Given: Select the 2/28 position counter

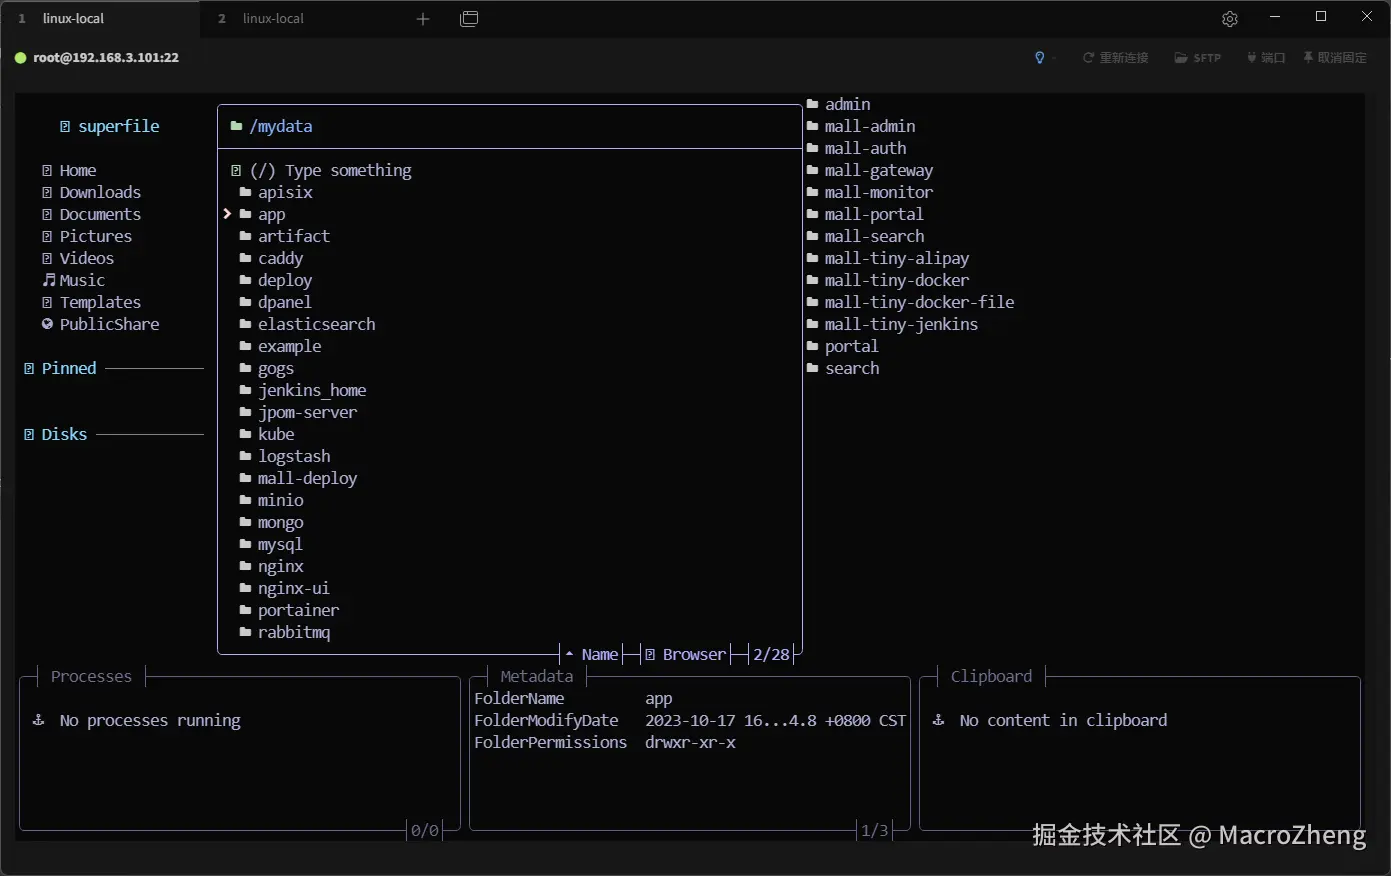Looking at the screenshot, I should [771, 655].
